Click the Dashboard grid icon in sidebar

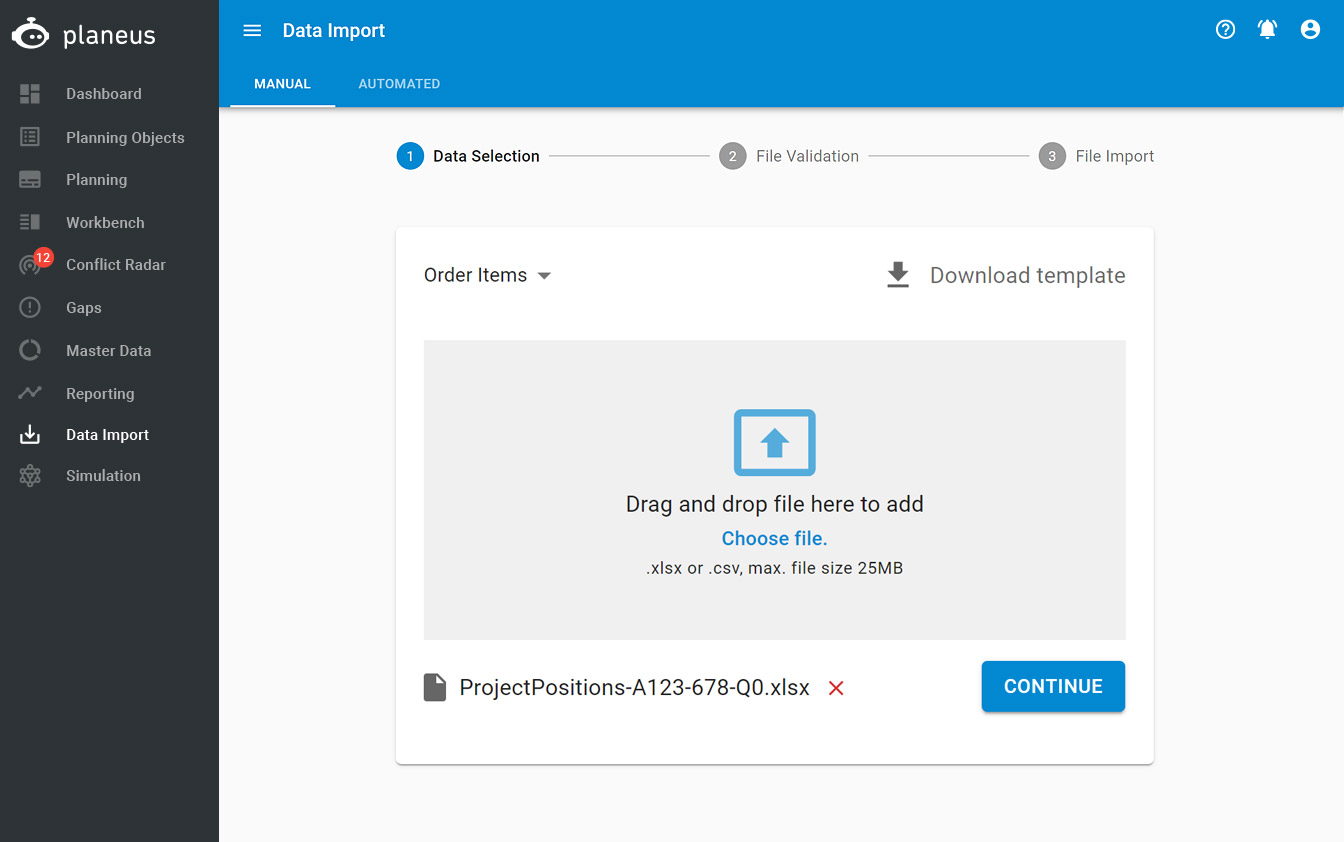pyautogui.click(x=30, y=94)
